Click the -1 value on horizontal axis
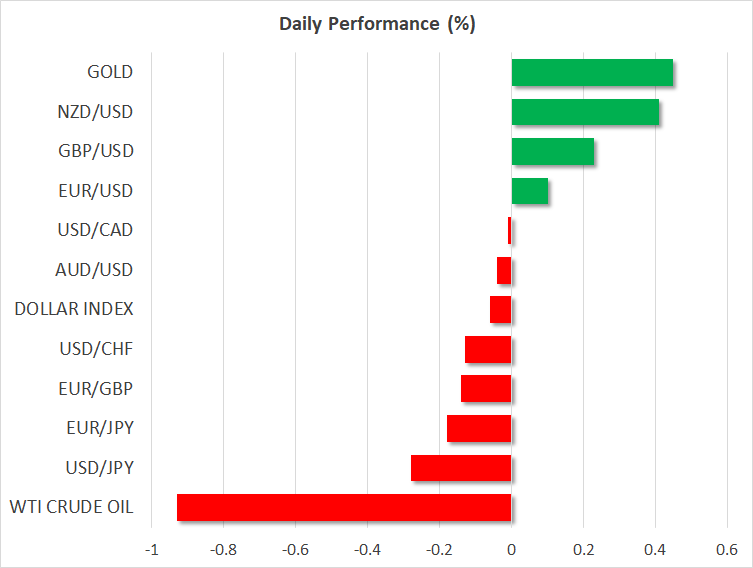Image resolution: width=753 pixels, height=568 pixels. point(151,549)
